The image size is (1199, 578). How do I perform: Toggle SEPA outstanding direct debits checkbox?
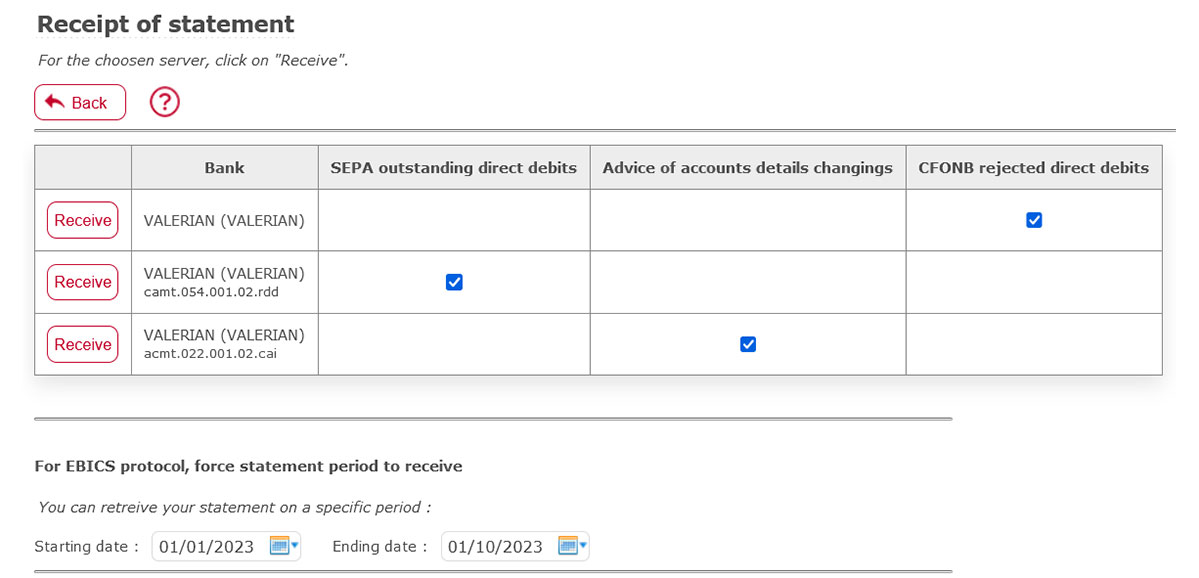click(454, 282)
